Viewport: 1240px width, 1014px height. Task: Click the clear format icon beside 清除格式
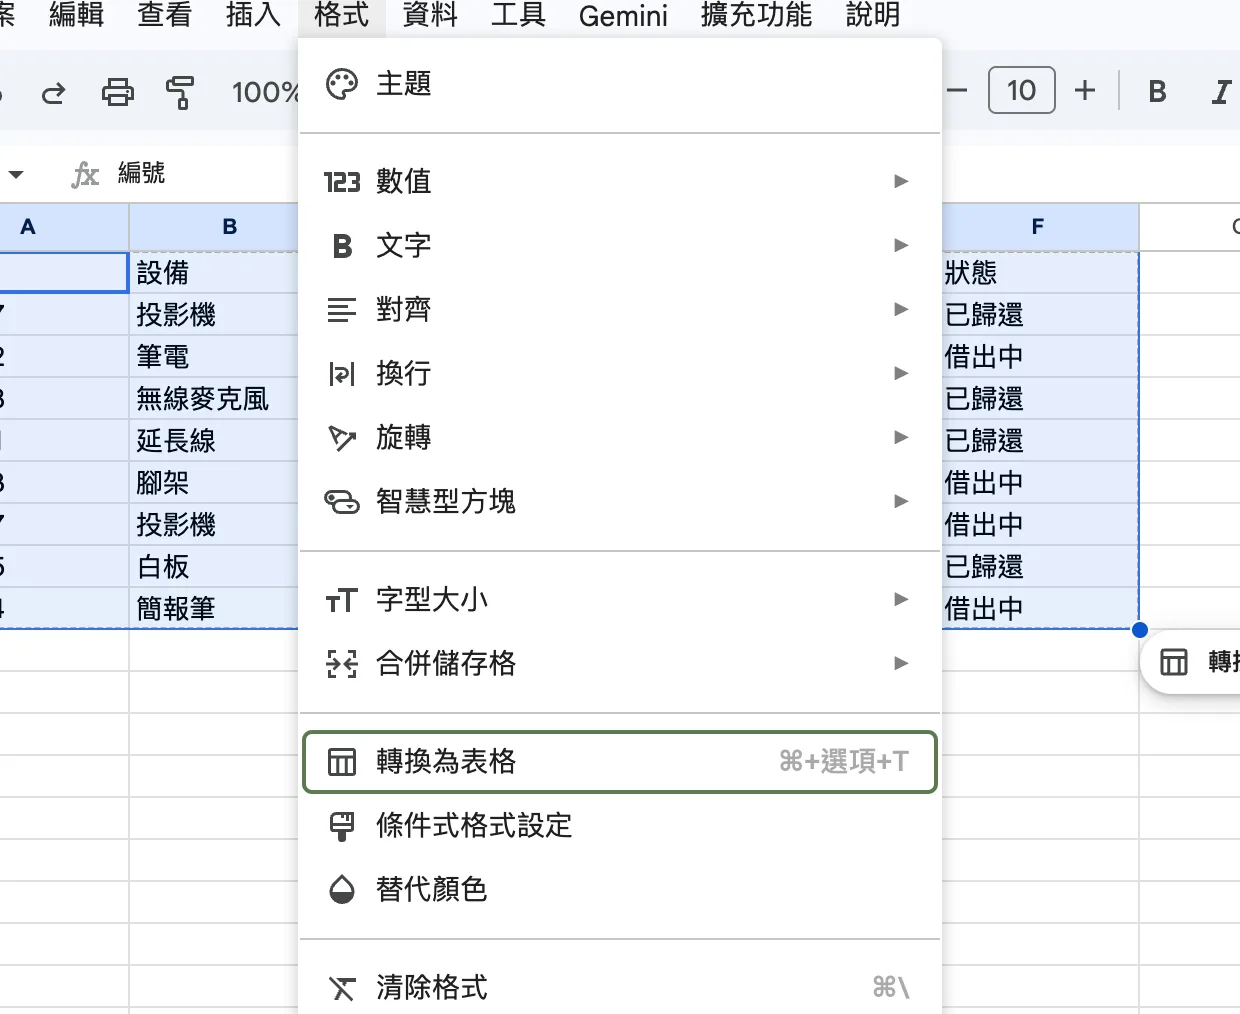pos(342,989)
